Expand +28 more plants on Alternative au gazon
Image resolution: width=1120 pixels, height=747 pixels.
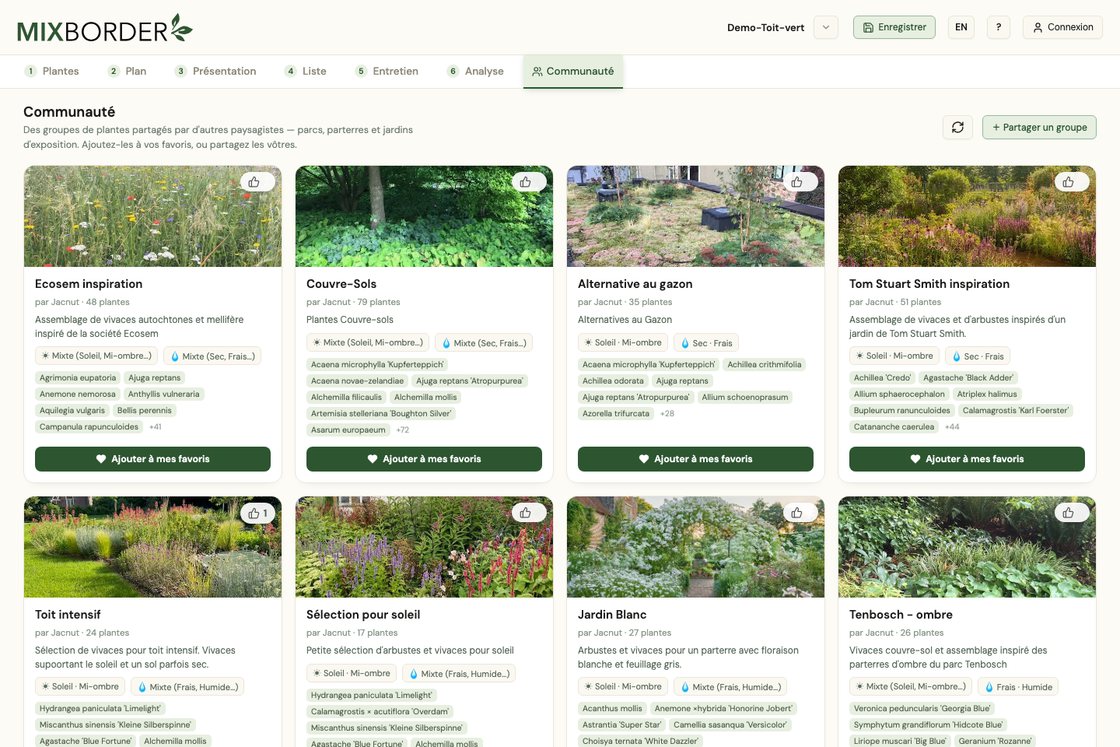point(667,413)
